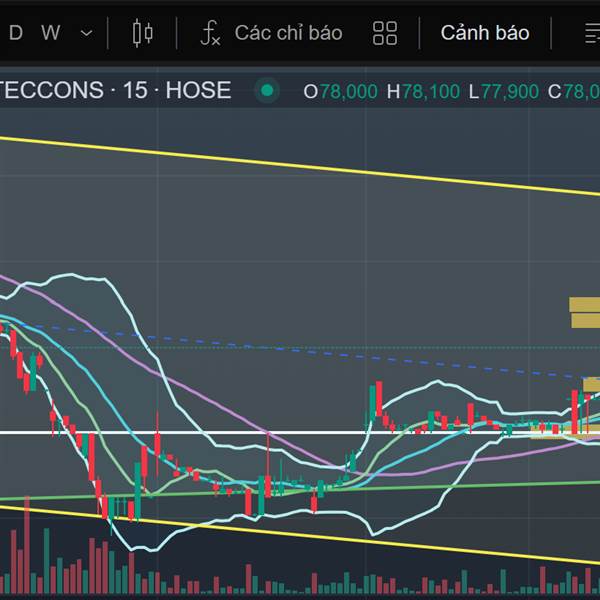Click the high price H78,100
The height and width of the screenshot is (600, 600).
coord(423,92)
